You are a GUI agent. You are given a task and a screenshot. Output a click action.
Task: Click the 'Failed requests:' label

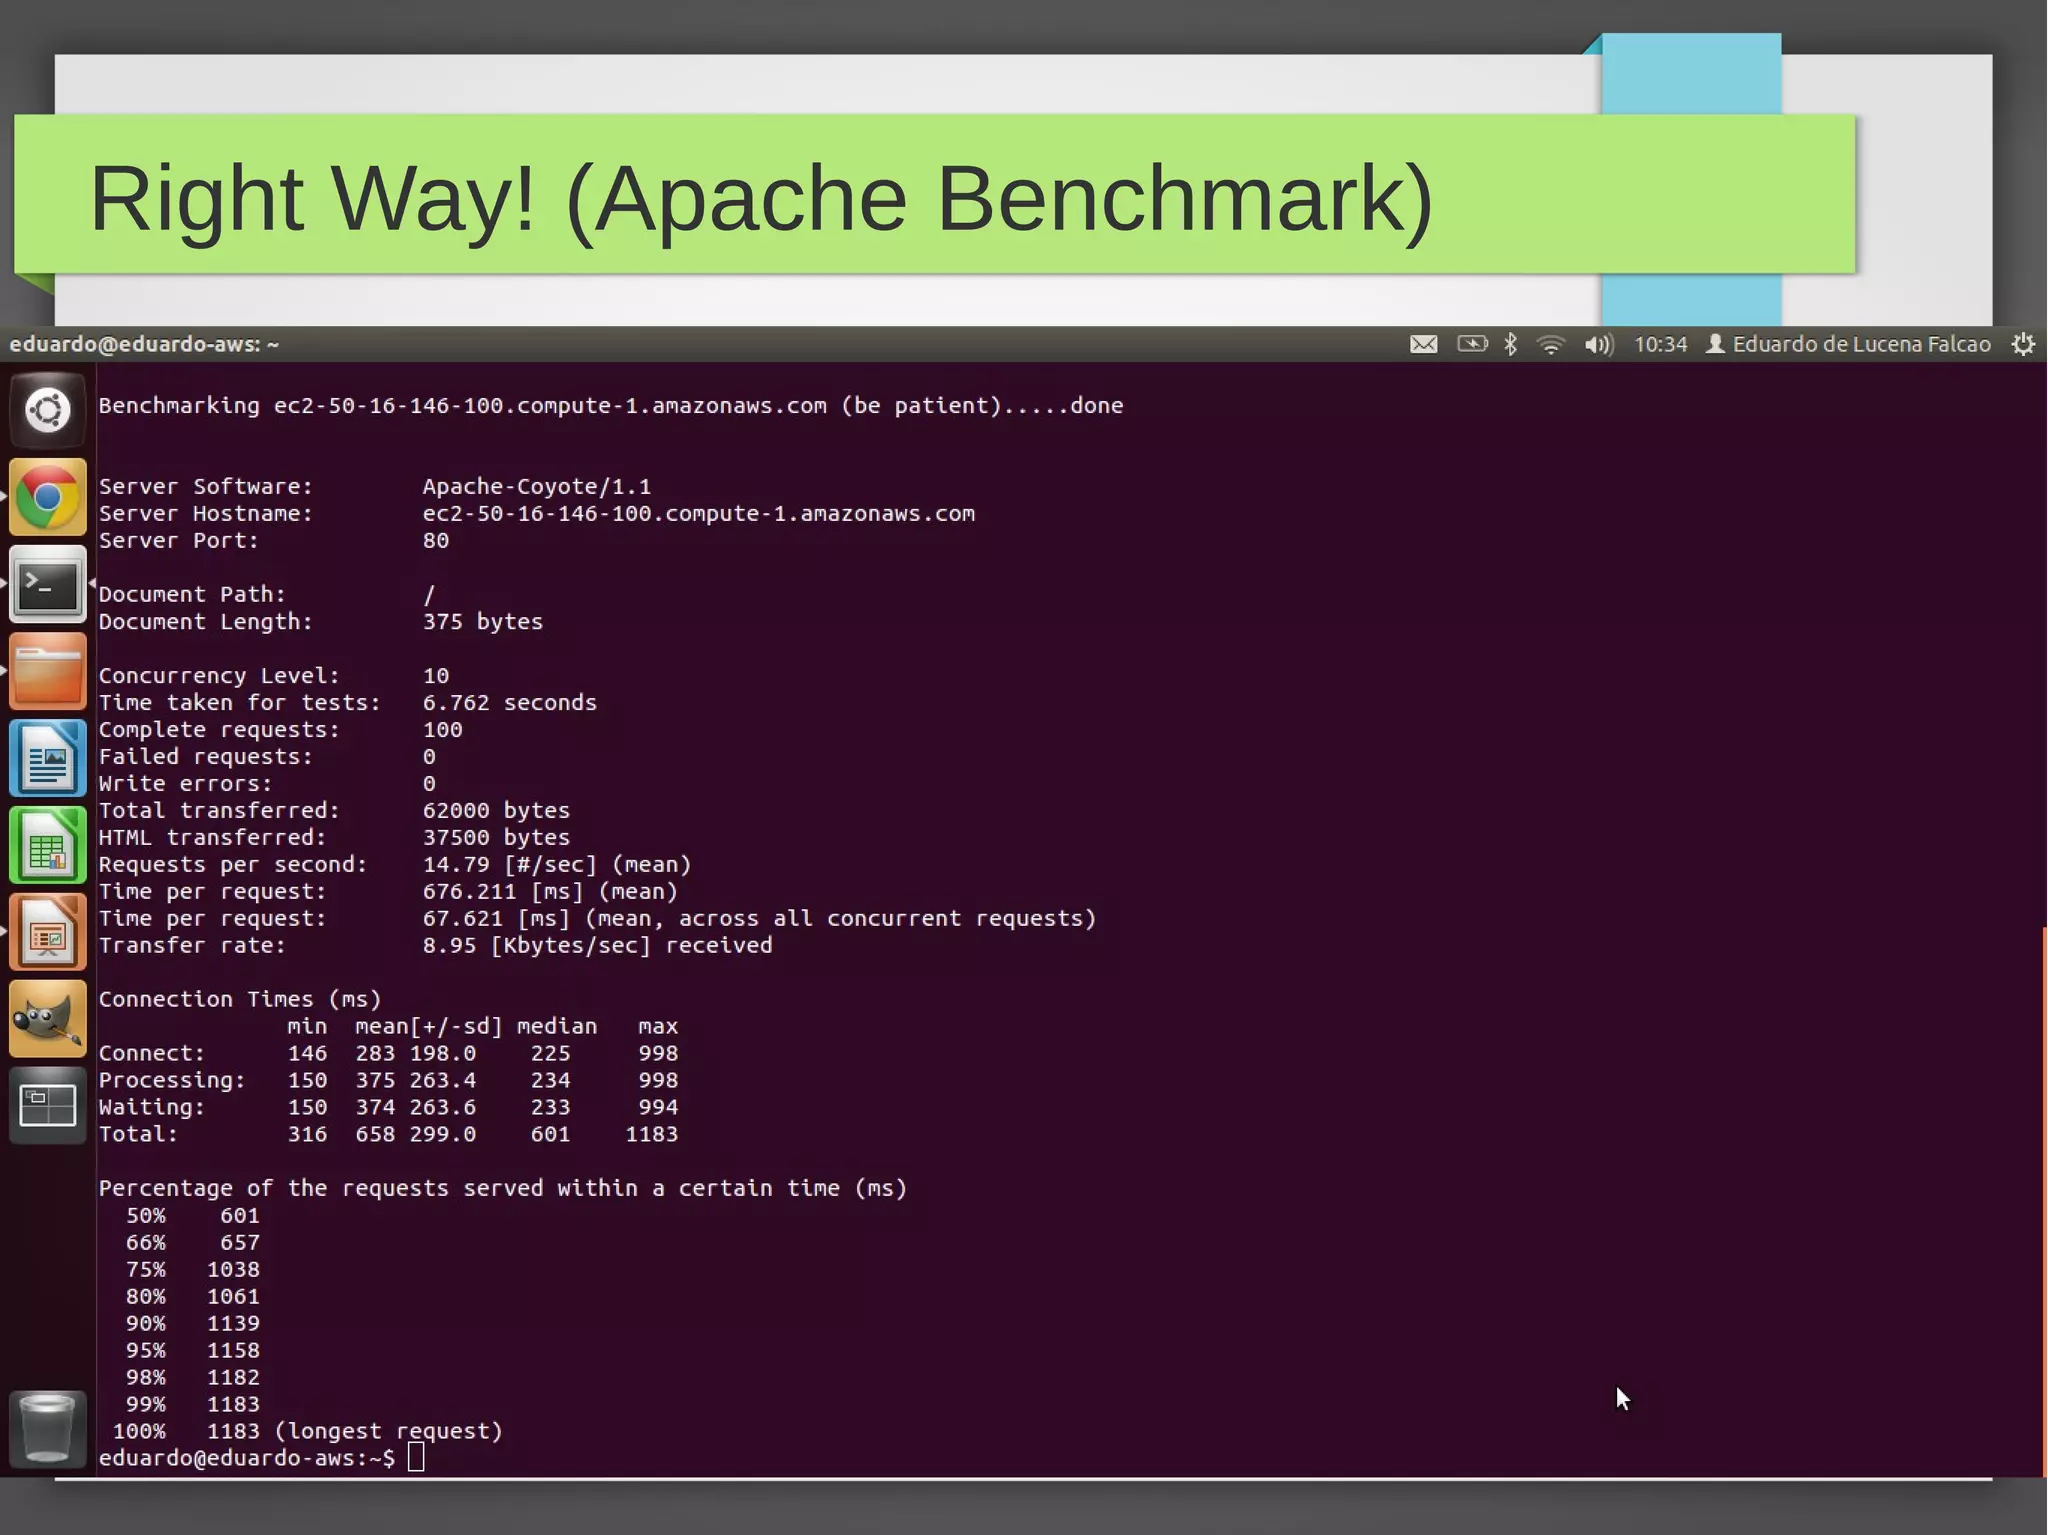coord(205,757)
